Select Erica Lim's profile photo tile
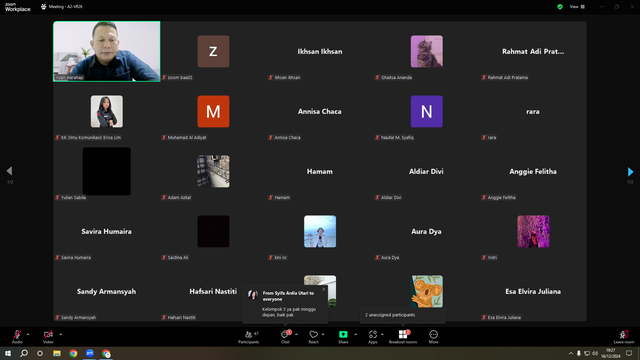640x360 pixels. pos(107,111)
